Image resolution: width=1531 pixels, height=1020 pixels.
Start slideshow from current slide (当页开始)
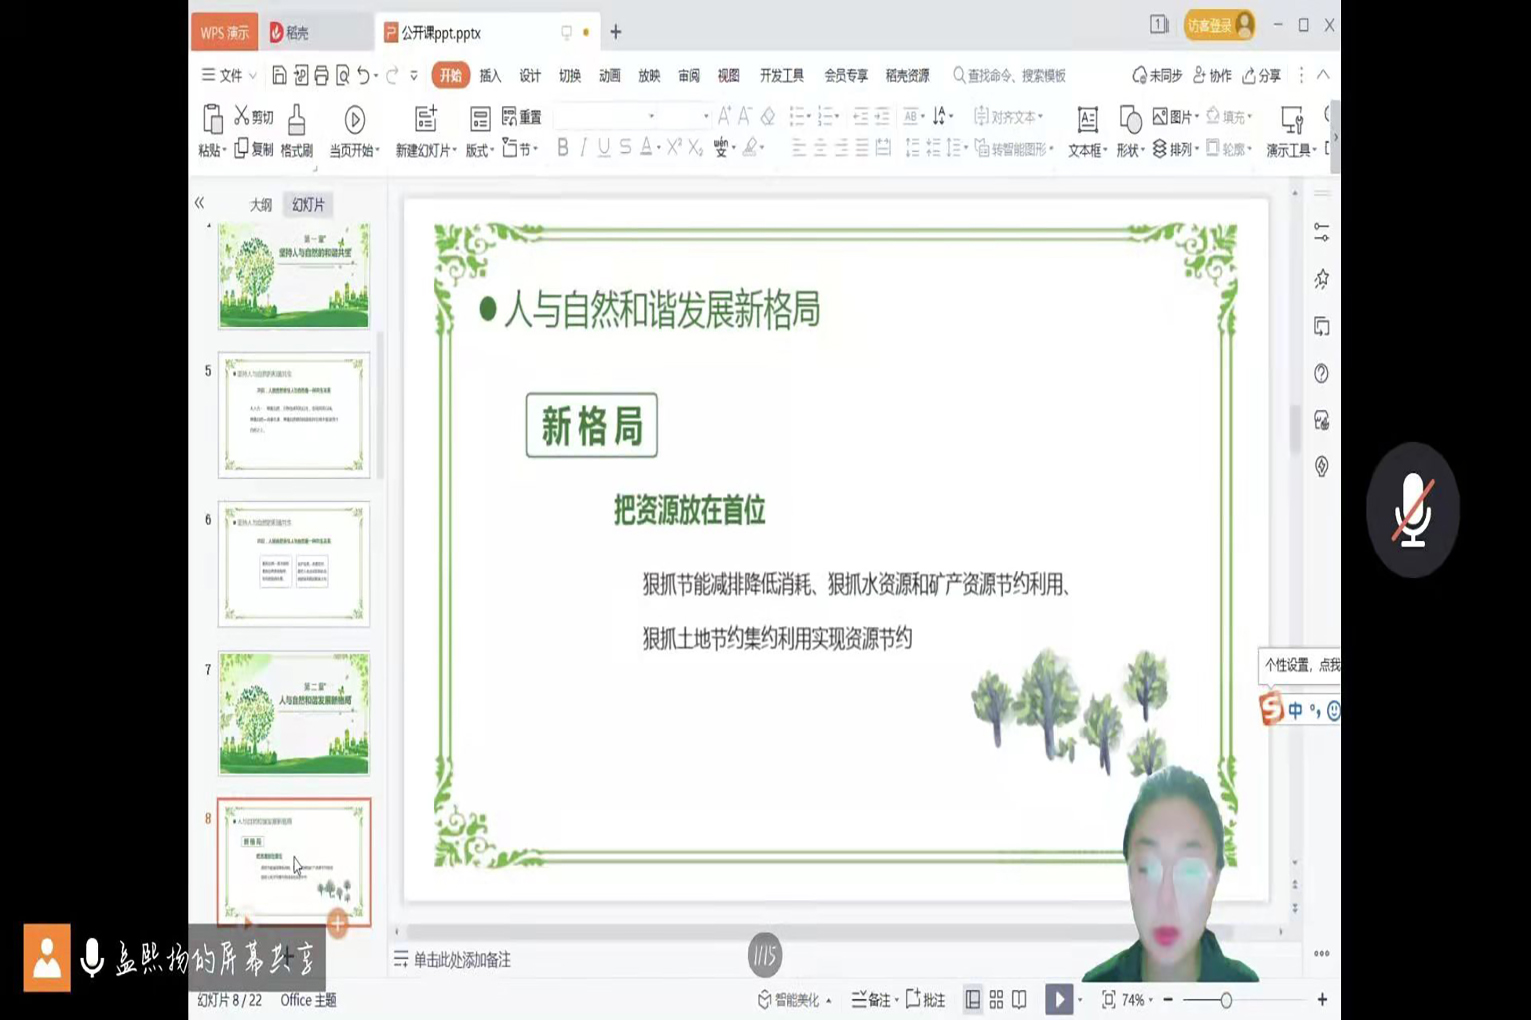(354, 121)
